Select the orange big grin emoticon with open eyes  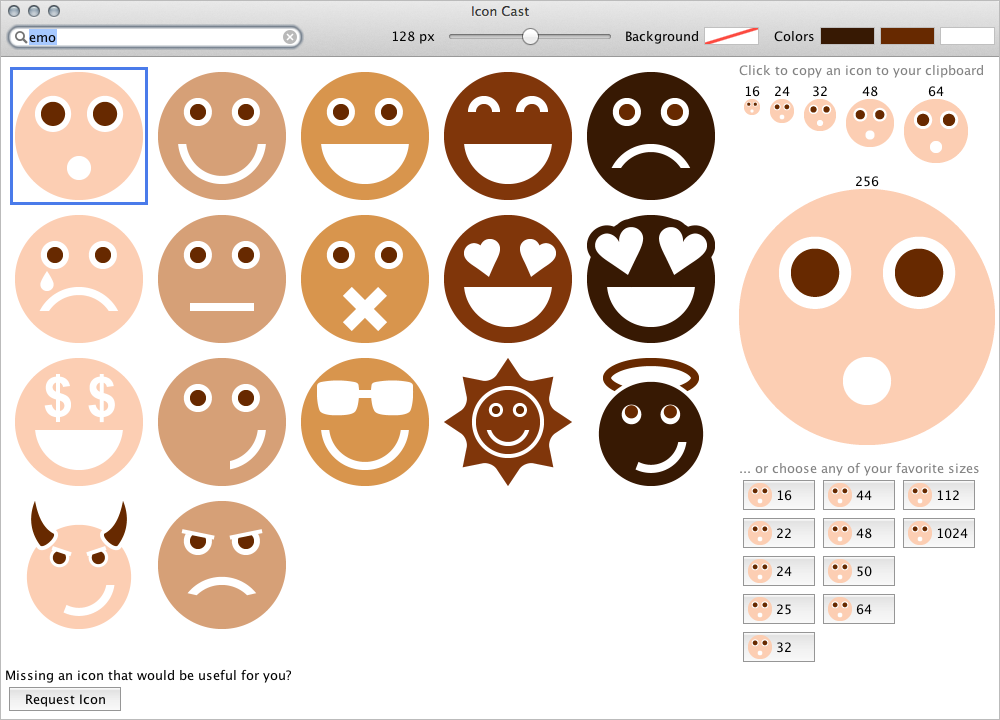(x=365, y=136)
